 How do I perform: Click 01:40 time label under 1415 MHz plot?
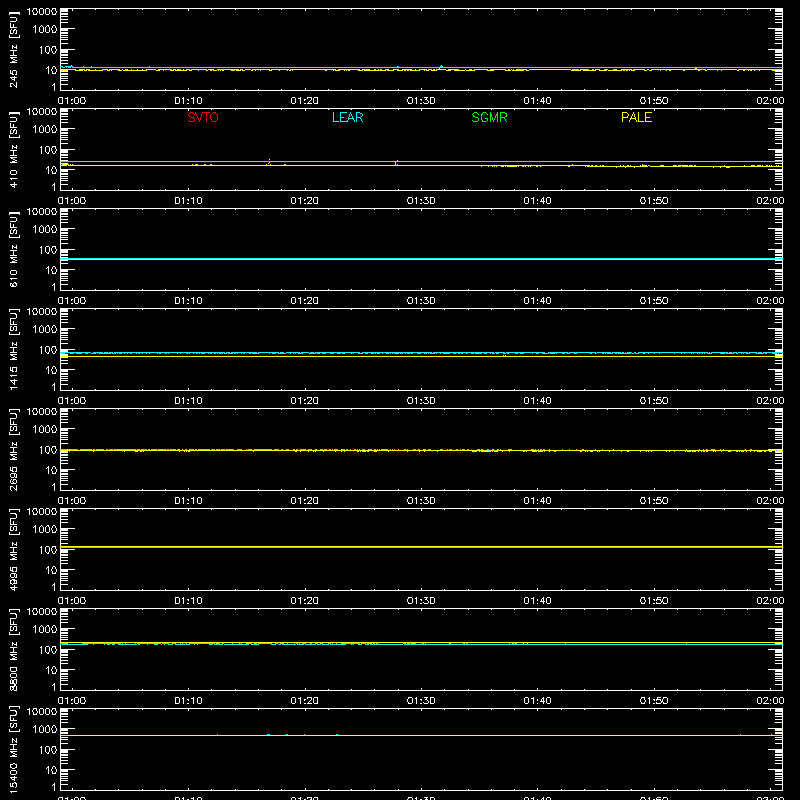537,401
